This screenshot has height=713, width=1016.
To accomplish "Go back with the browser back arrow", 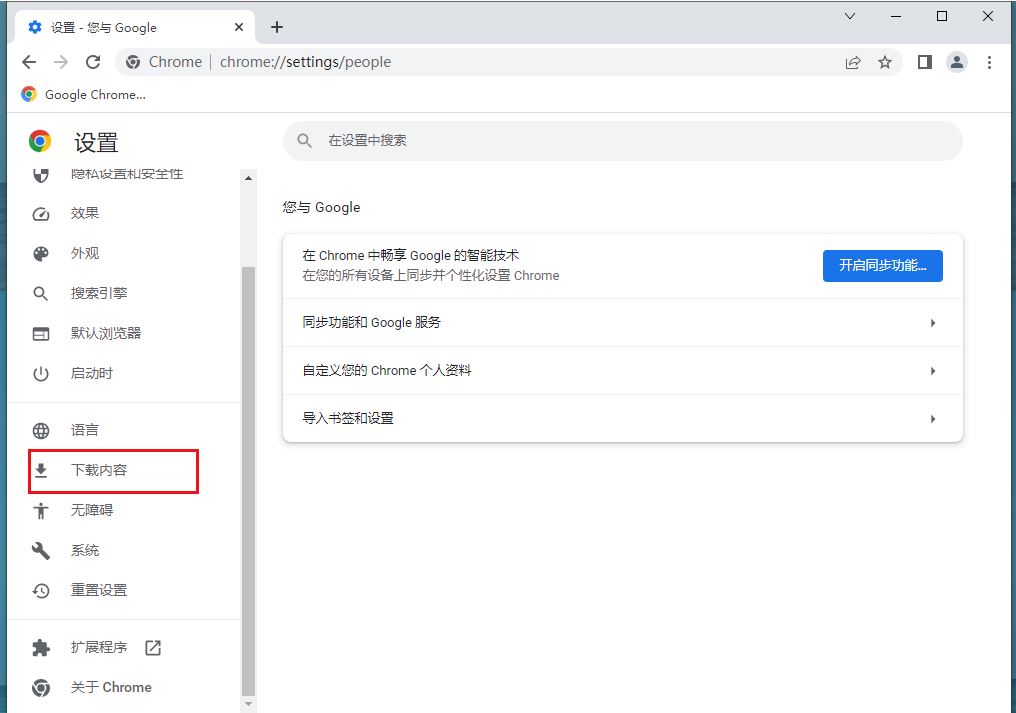I will point(29,62).
